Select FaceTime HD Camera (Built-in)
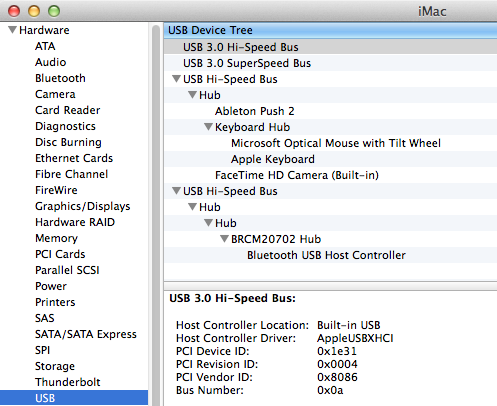The width and height of the screenshot is (497, 406). click(297, 175)
